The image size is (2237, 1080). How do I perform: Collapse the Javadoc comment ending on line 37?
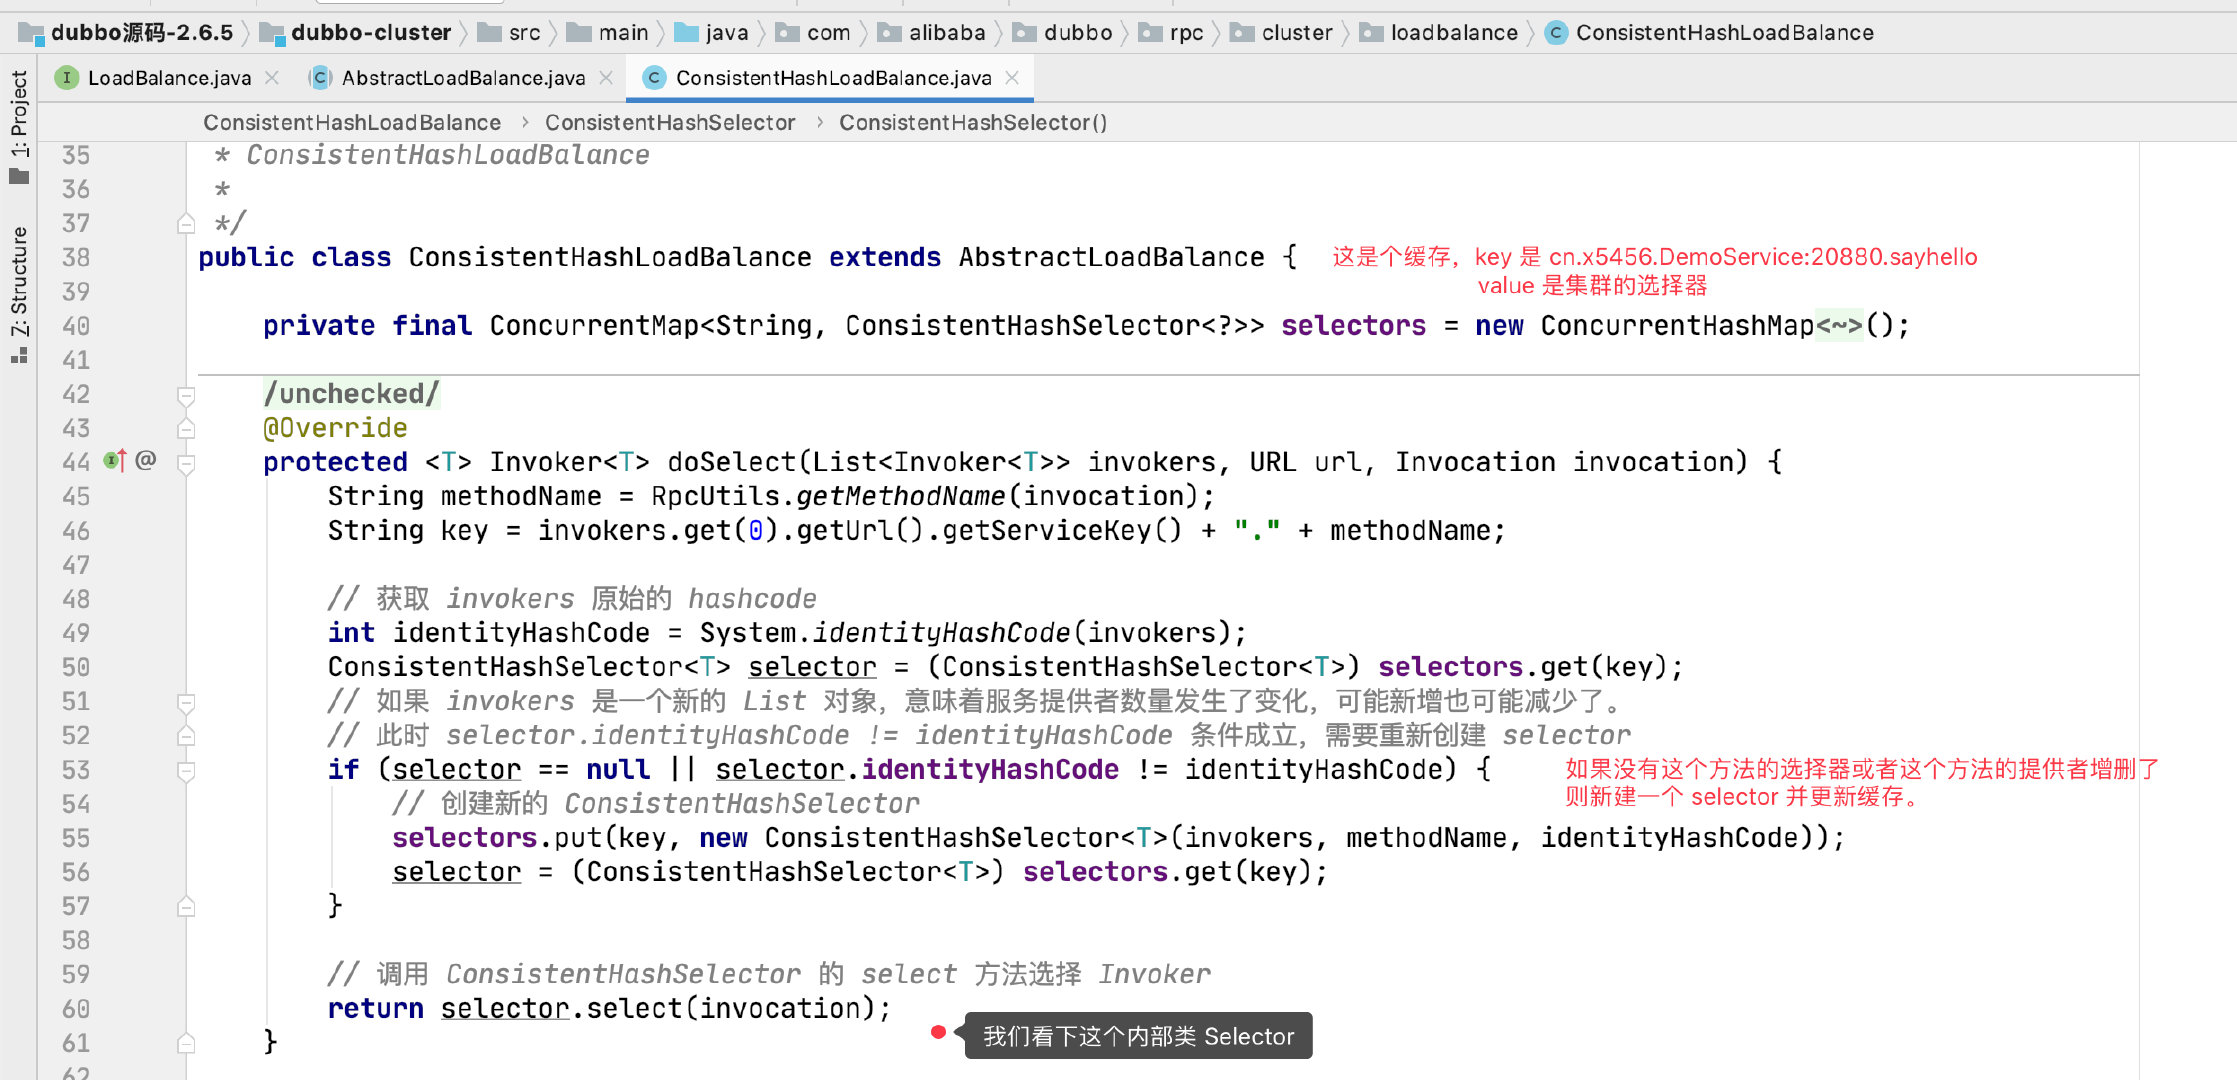pyautogui.click(x=186, y=224)
